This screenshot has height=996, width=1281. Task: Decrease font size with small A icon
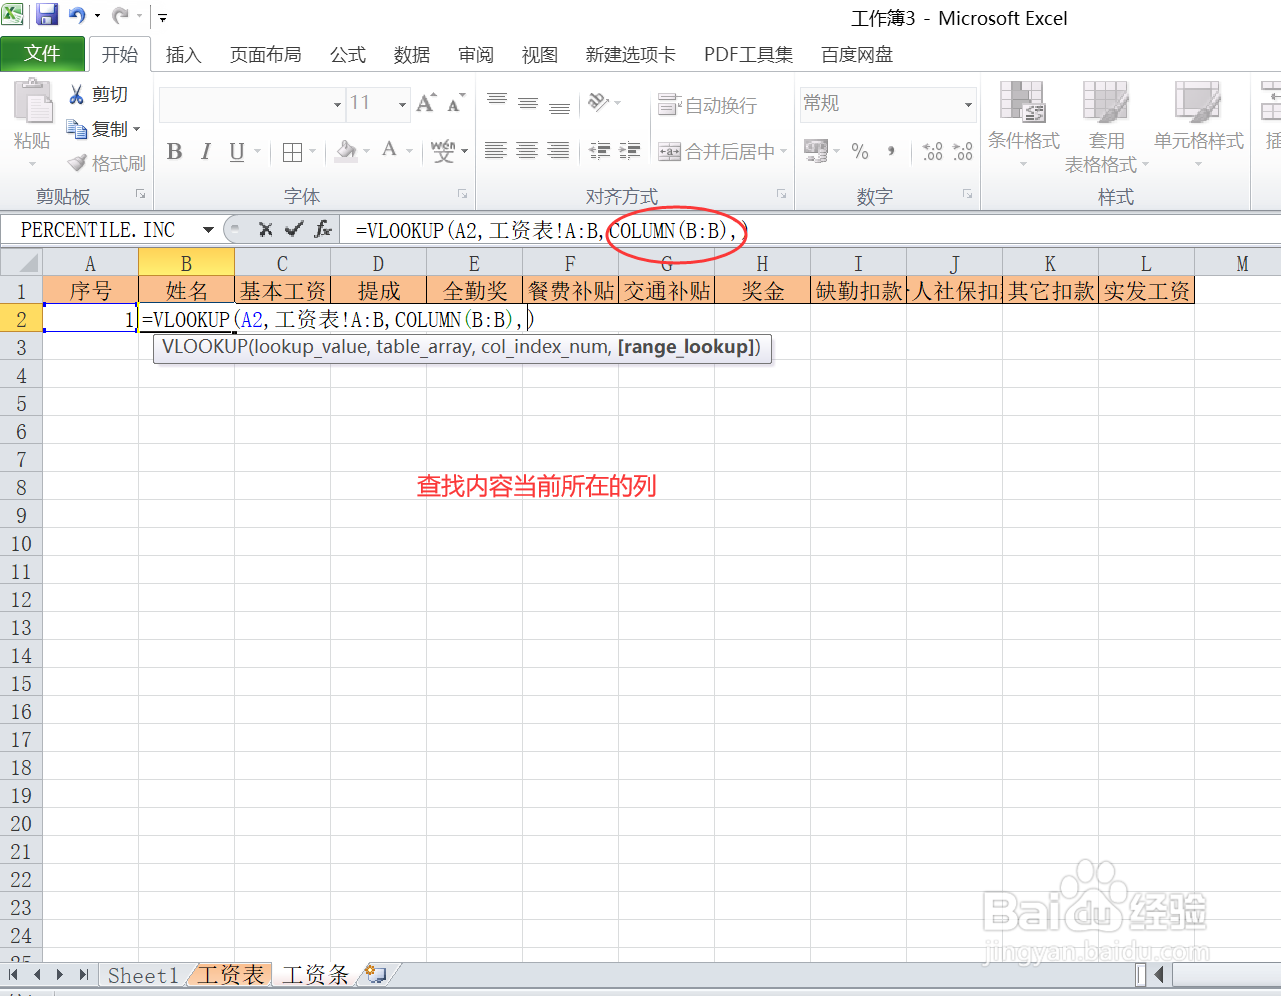click(x=455, y=103)
